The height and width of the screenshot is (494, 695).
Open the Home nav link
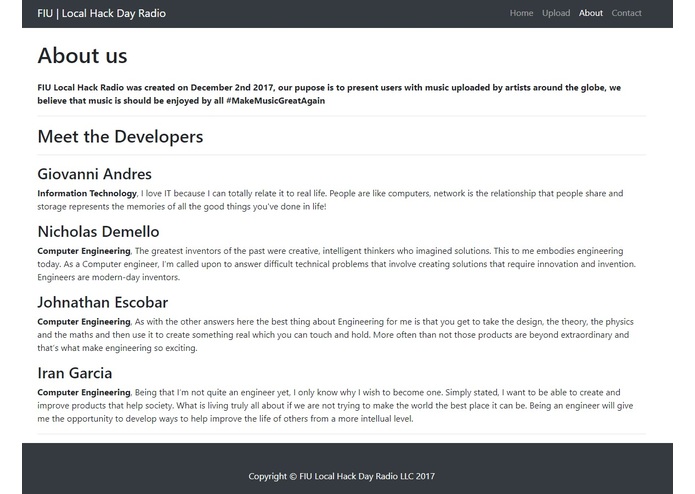pyautogui.click(x=521, y=13)
